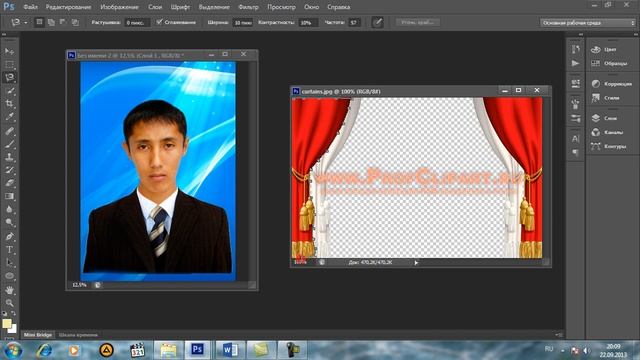Open the Brush Presets panel icon

click(576, 104)
